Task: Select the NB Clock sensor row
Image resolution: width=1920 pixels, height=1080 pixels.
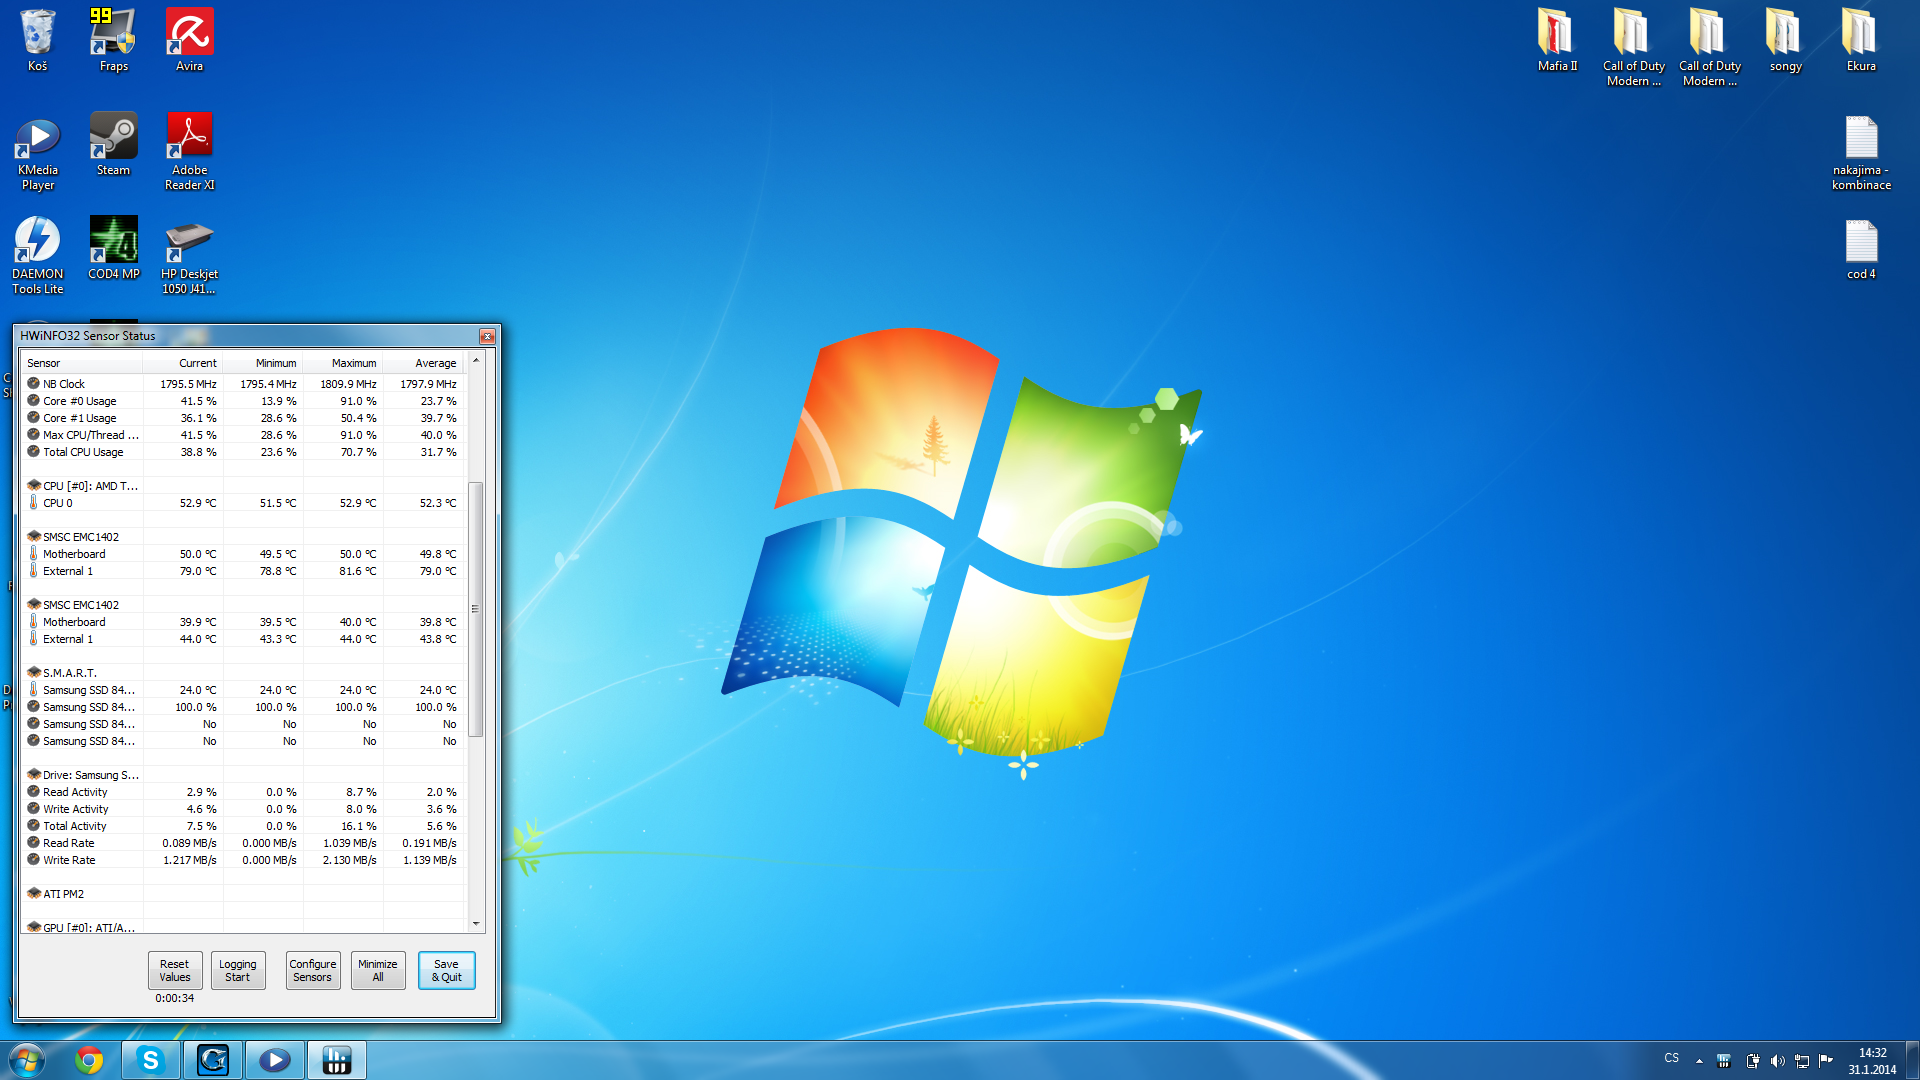Action: click(x=243, y=384)
